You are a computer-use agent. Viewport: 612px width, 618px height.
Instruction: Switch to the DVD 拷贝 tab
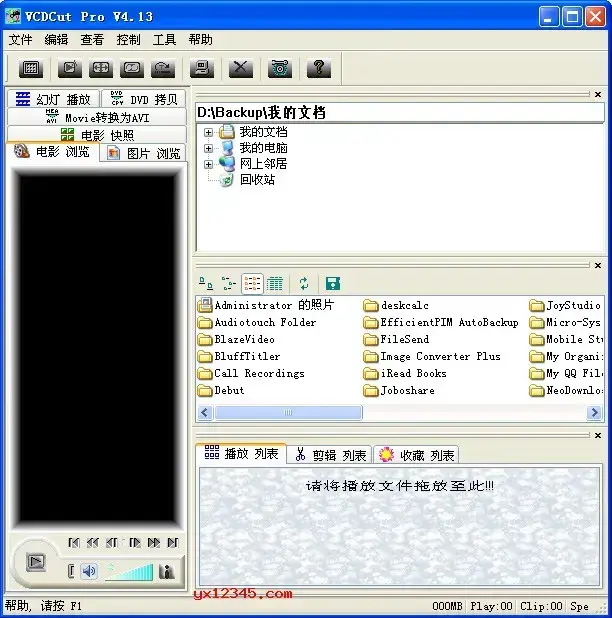coord(144,99)
